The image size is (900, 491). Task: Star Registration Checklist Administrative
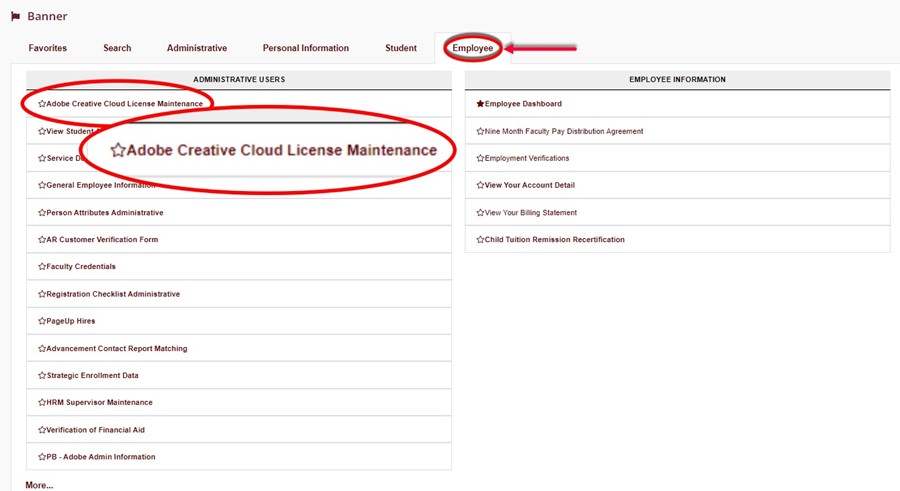pos(42,294)
